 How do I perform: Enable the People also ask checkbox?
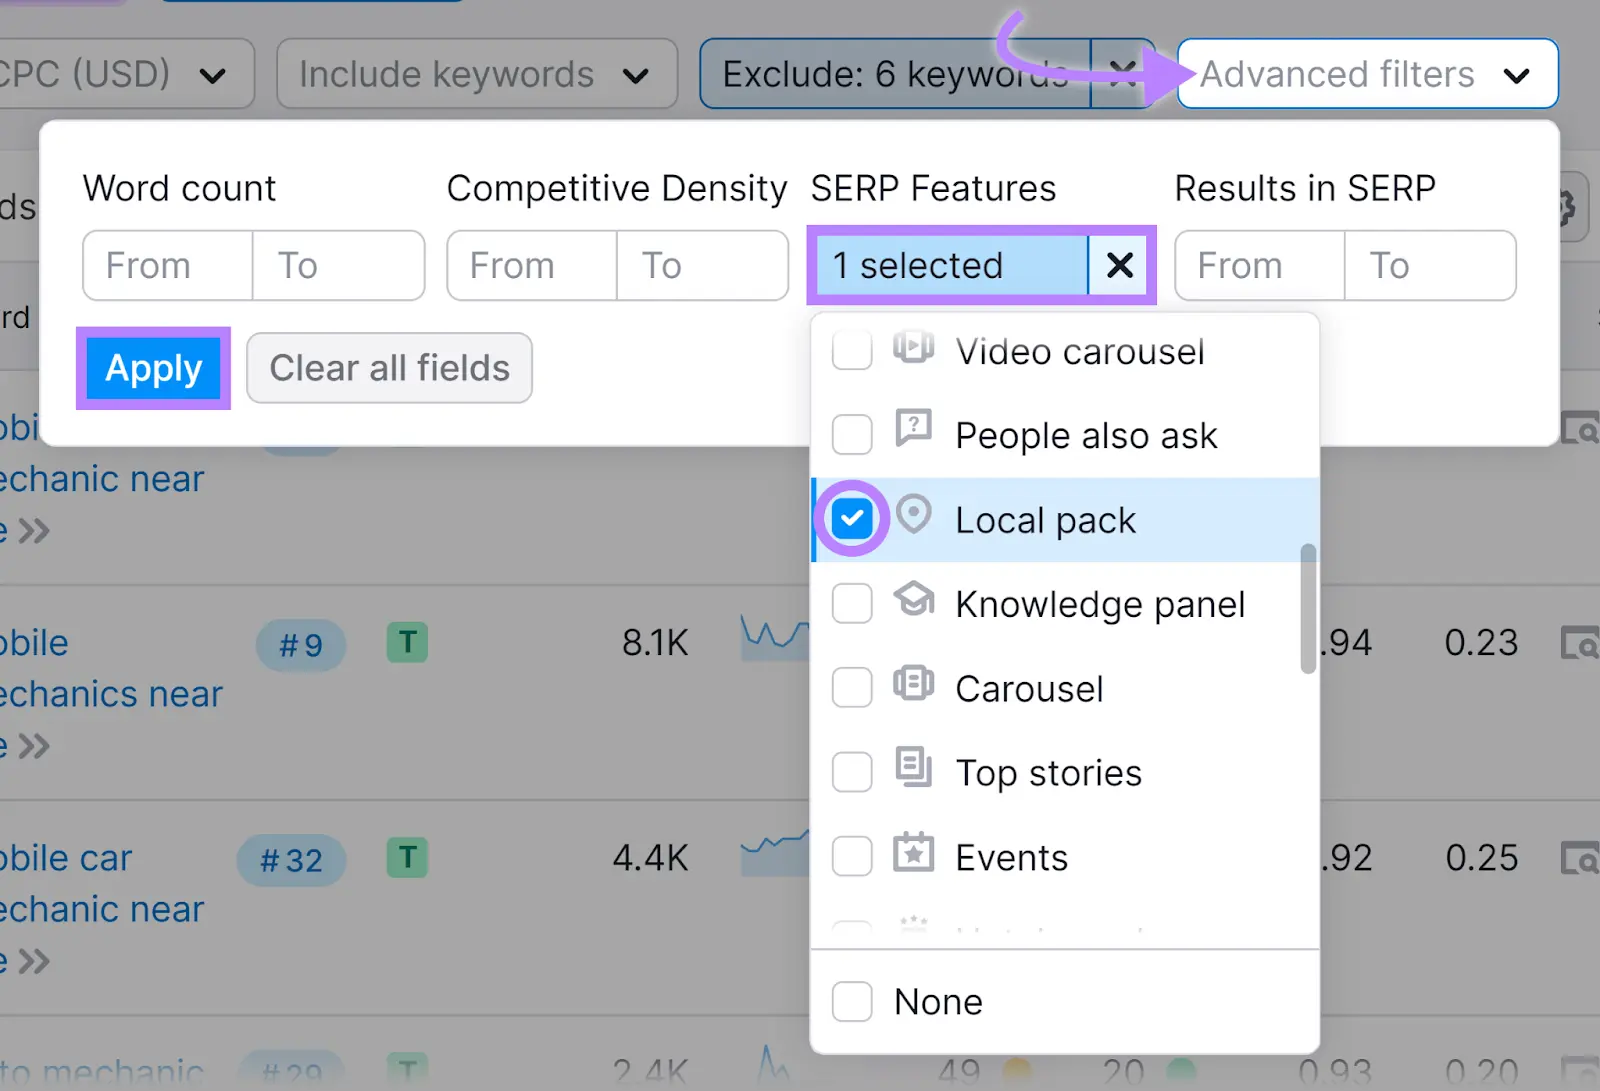click(851, 434)
